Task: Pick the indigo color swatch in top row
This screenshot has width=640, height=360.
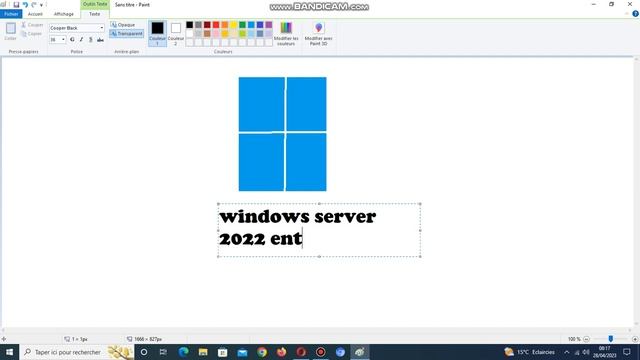Action: (260, 25)
